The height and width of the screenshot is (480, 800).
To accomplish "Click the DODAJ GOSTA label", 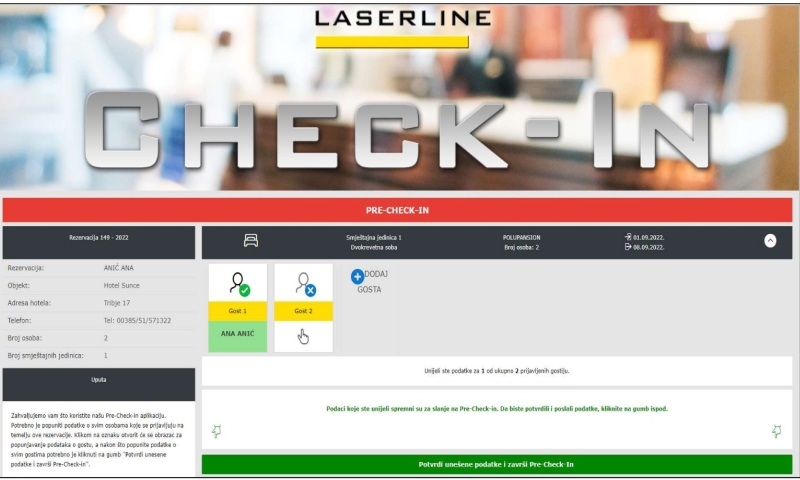I will coord(372,282).
